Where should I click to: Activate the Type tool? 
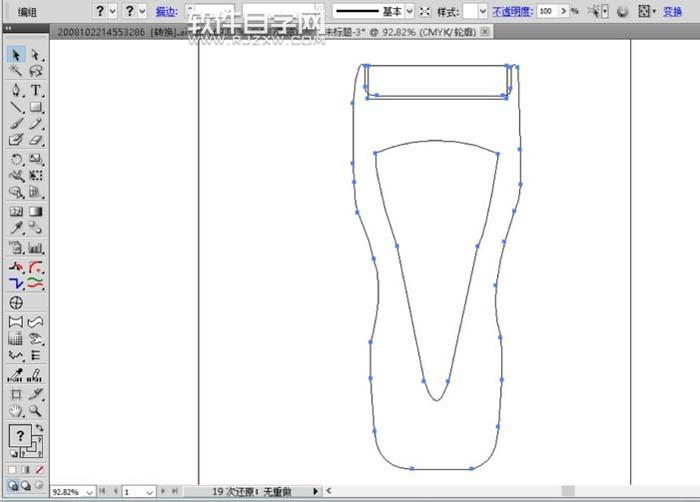pos(35,90)
